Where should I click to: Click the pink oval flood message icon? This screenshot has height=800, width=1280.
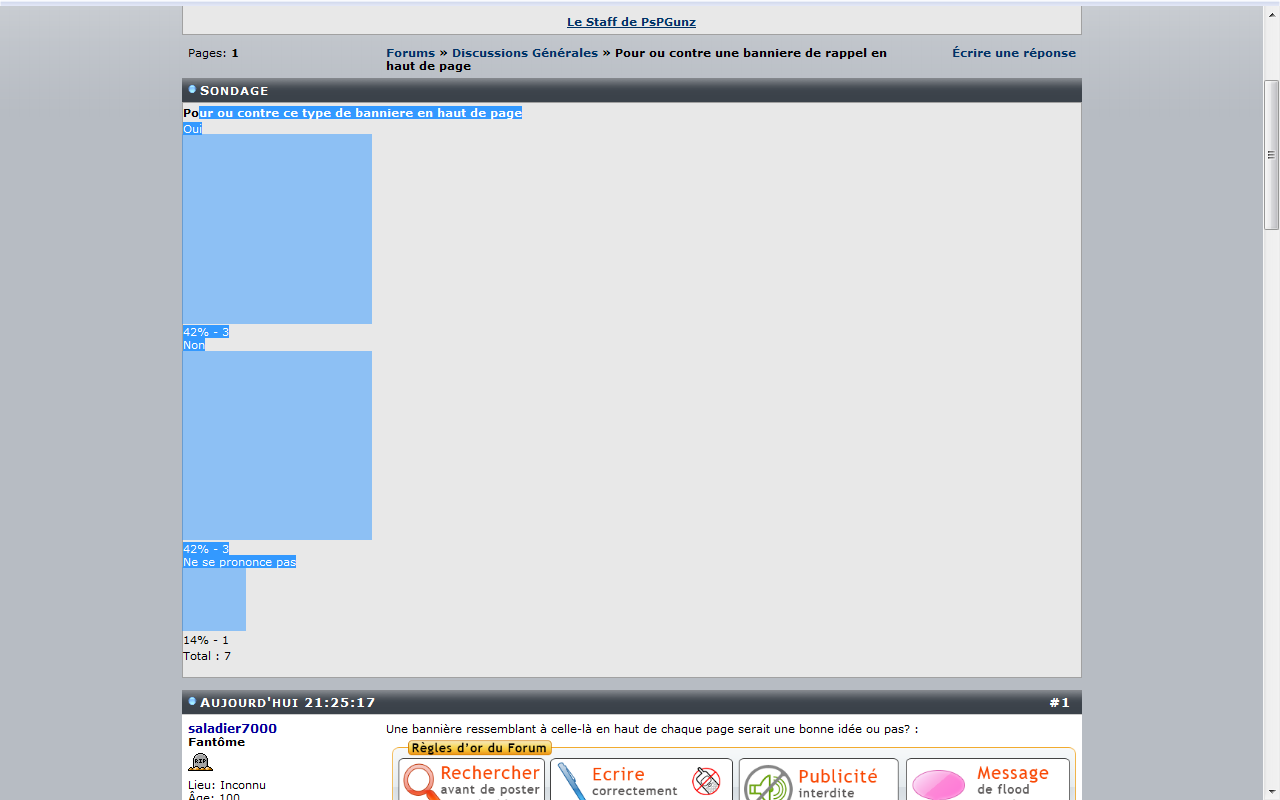(x=938, y=785)
